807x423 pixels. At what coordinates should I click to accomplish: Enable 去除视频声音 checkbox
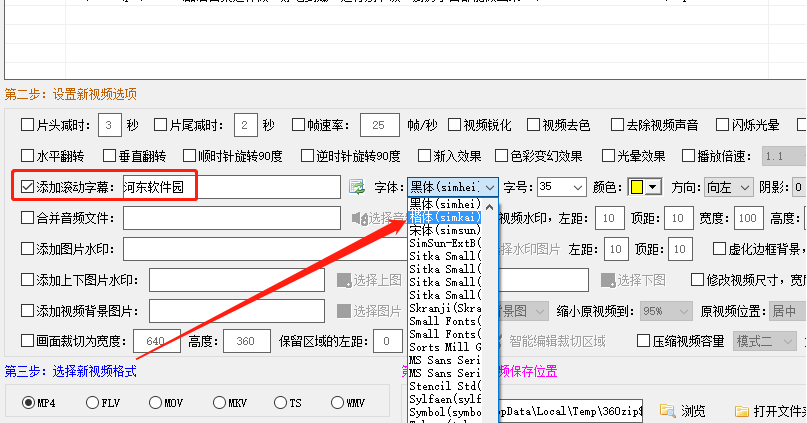(617, 125)
